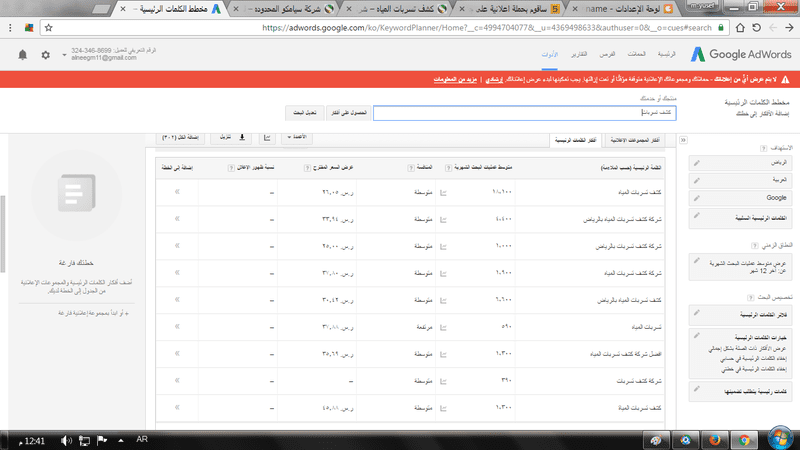Click the تنزيل download button
Image resolution: width=800 pixels, height=450 pixels.
pyautogui.click(x=231, y=137)
